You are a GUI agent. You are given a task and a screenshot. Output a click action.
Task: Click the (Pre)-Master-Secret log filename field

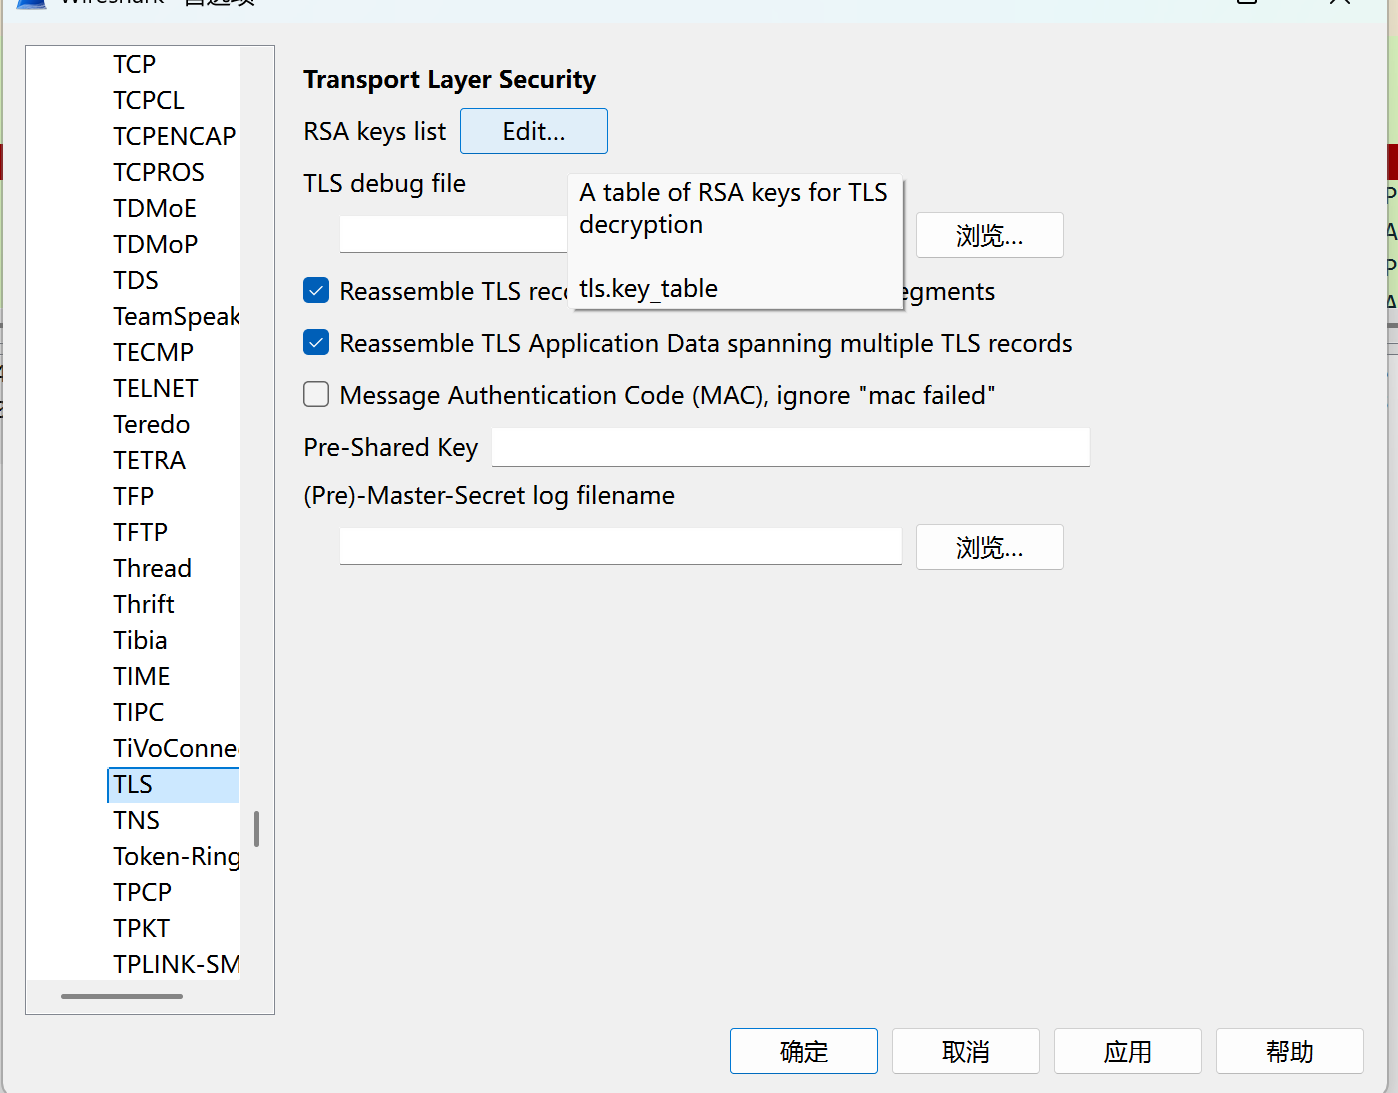click(x=620, y=547)
